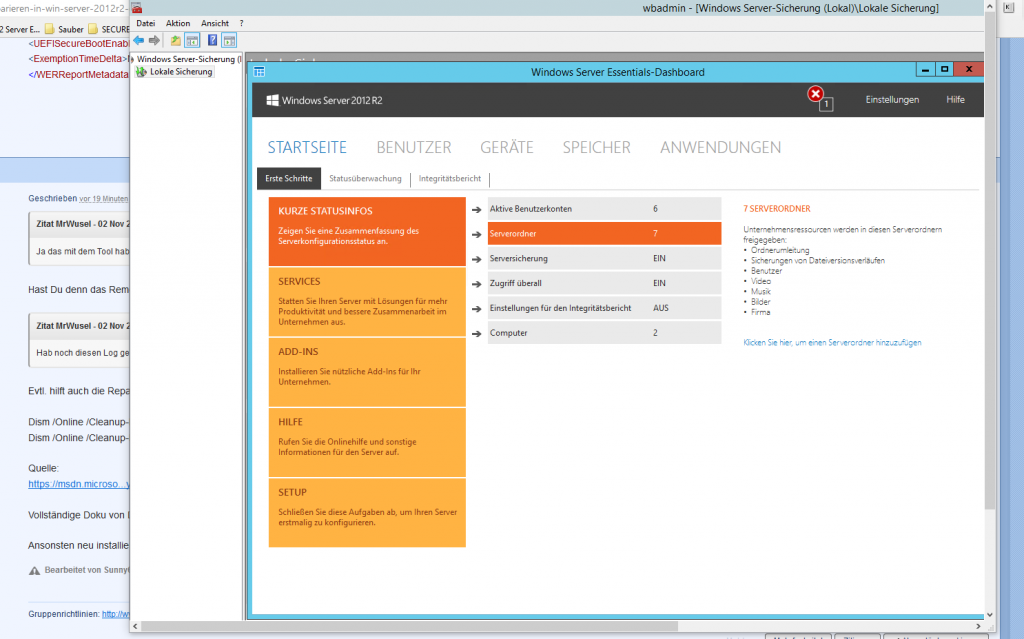Click the vertical scrollbar down arrow
The height and width of the screenshot is (639, 1024).
(x=989, y=614)
